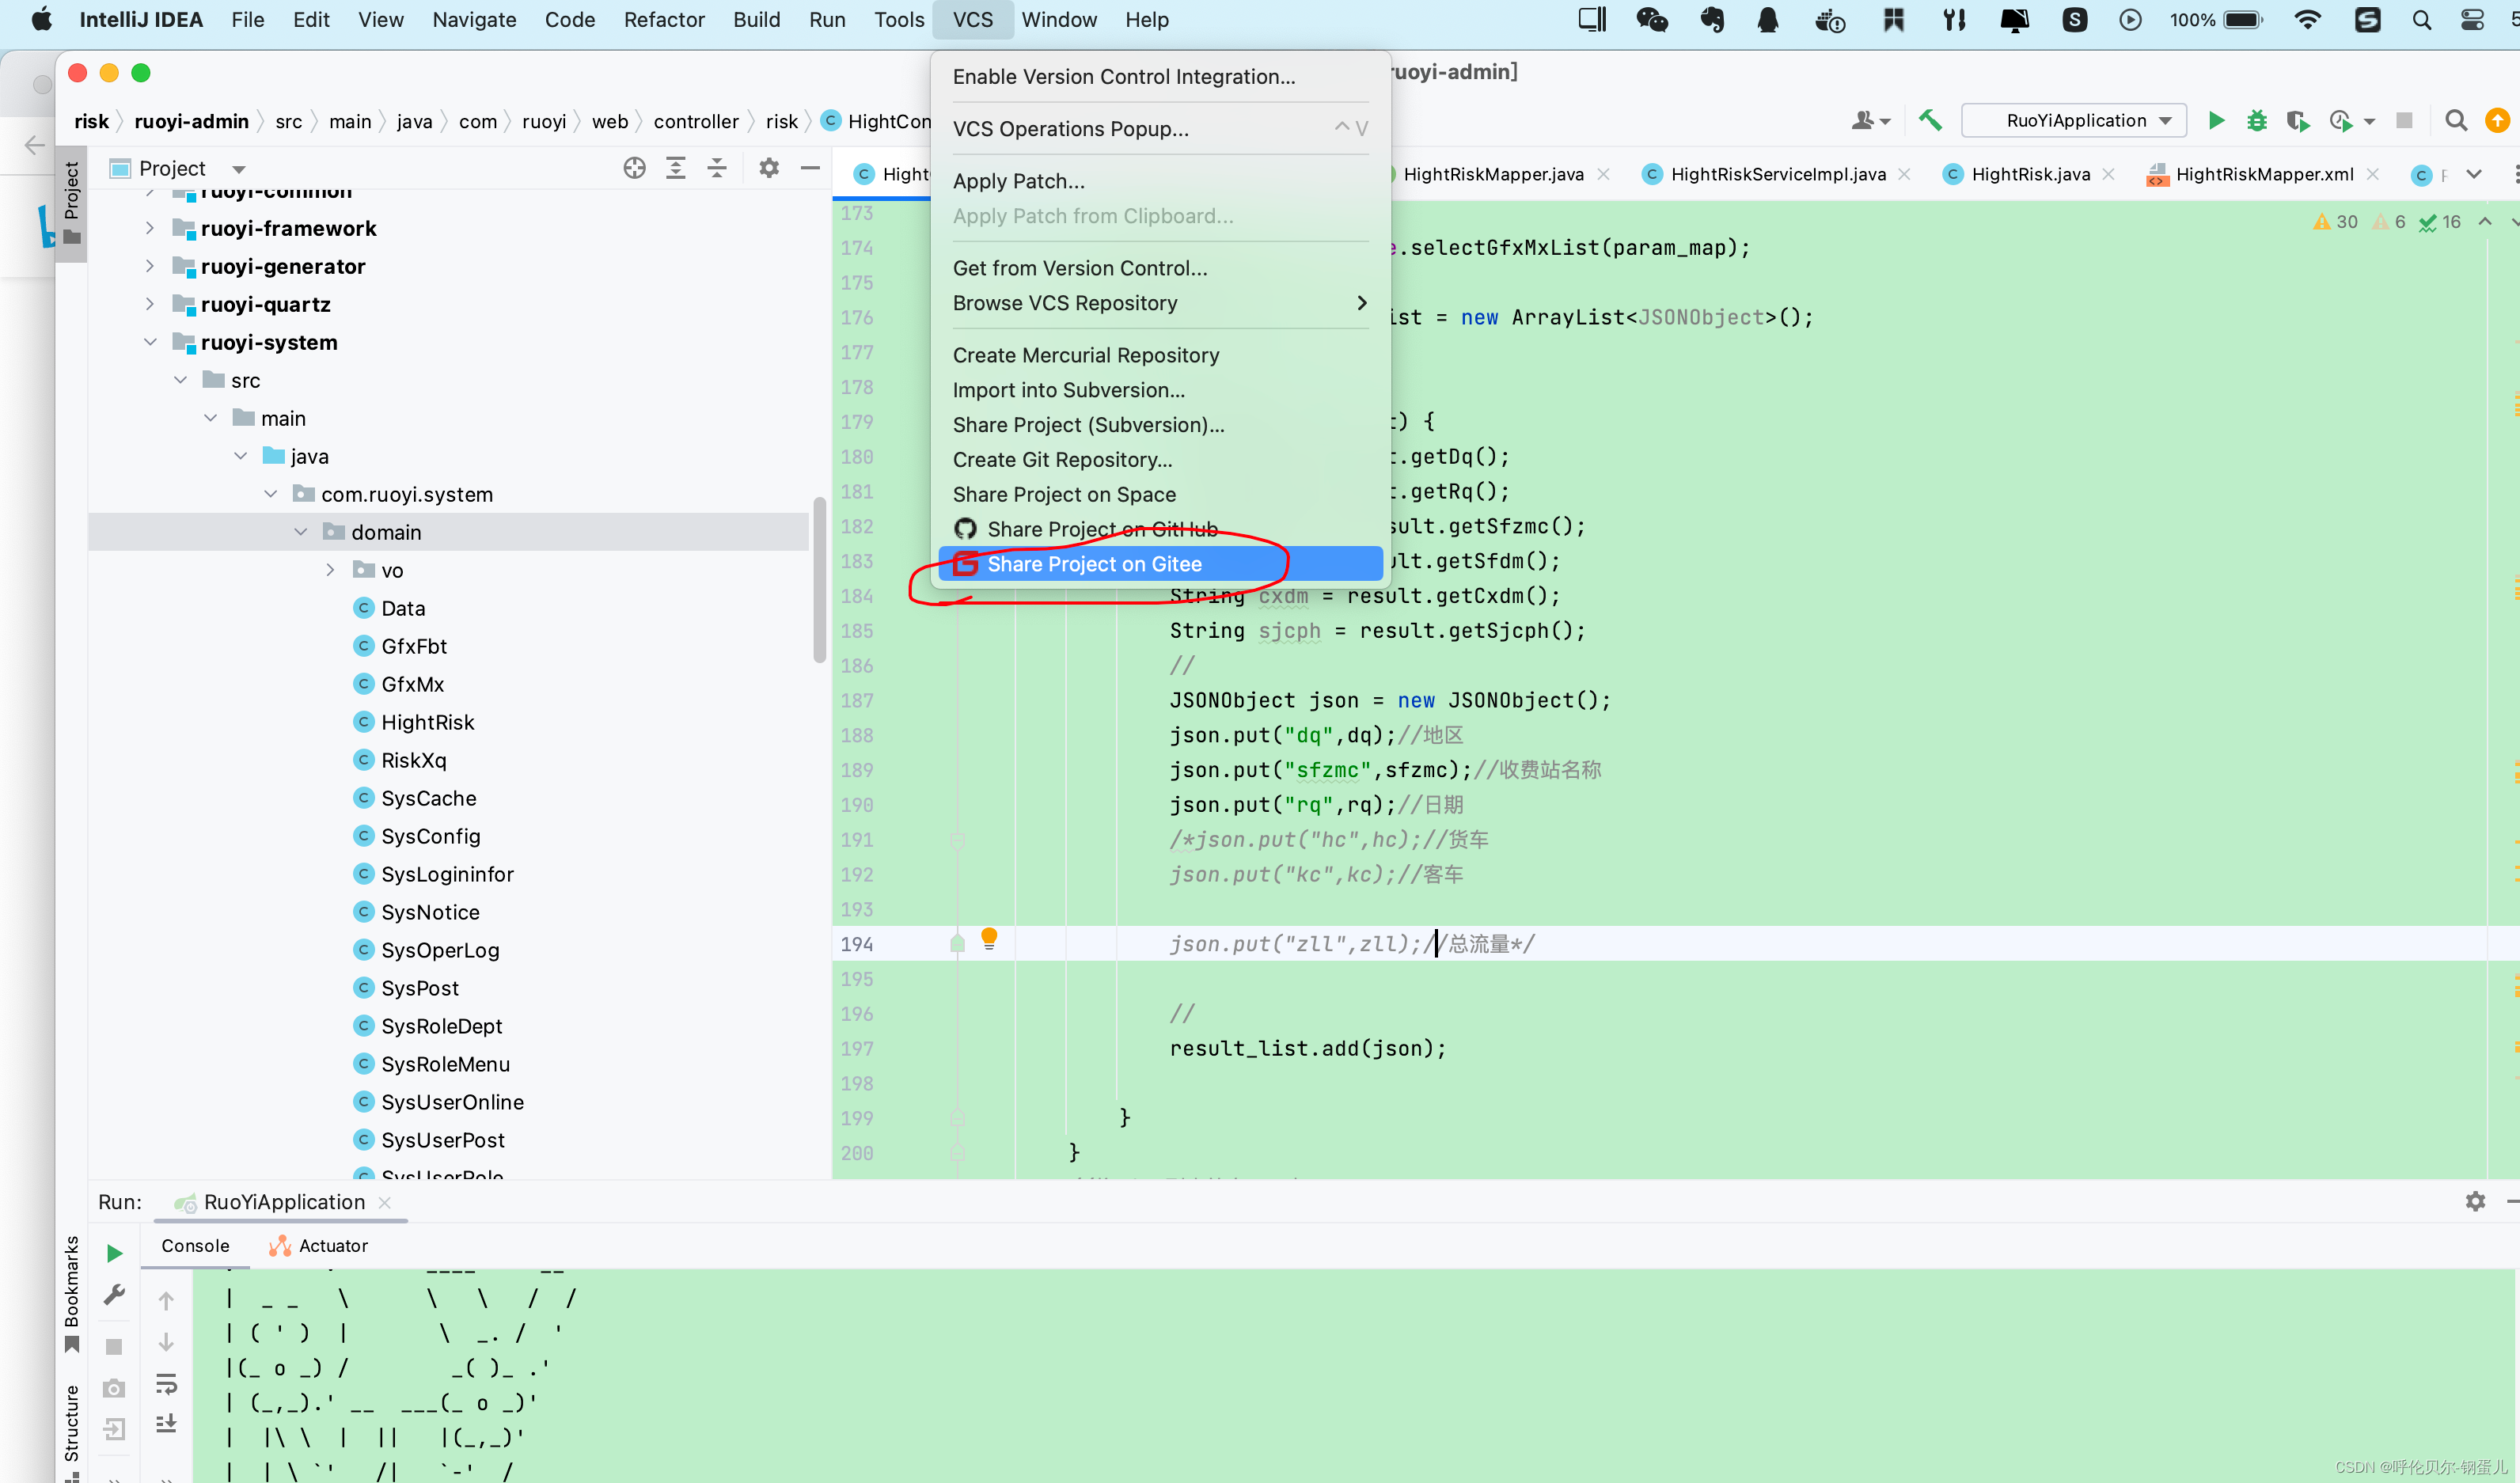Collapse the ruoyi-system module node
Viewport: 2520px width, 1483px height.
click(150, 342)
